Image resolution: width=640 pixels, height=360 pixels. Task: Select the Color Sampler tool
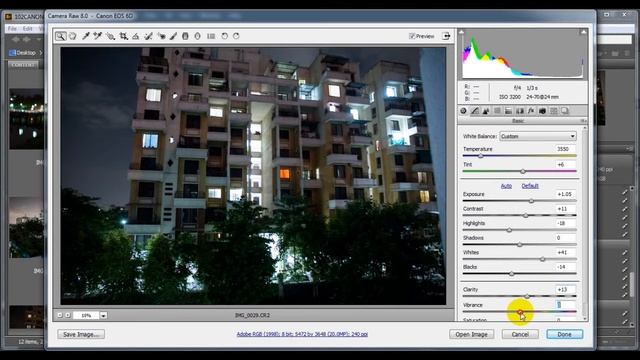(x=98, y=36)
